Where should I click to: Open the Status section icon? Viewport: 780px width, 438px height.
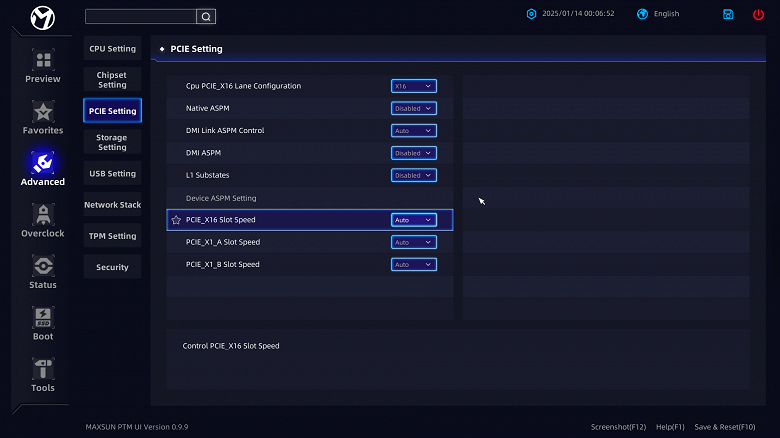(x=43, y=266)
